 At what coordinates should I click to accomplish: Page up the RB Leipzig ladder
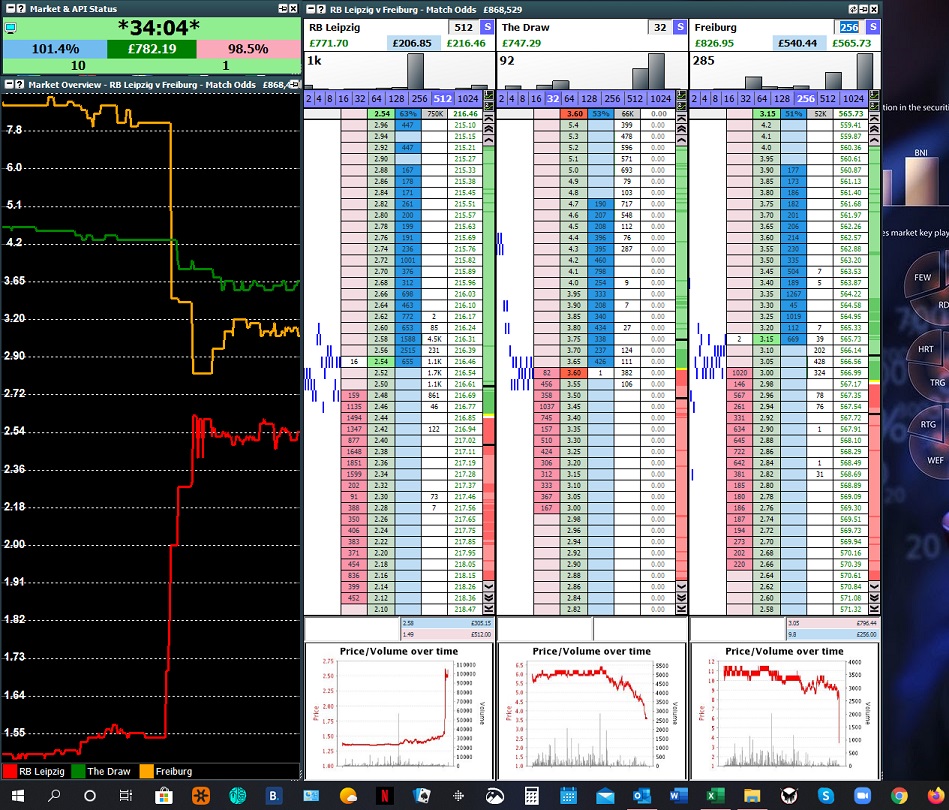489,128
